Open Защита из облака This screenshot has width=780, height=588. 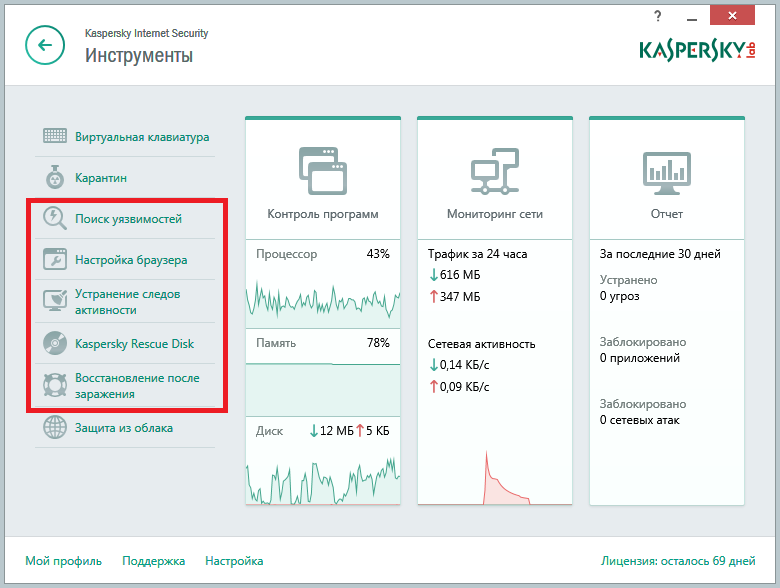coord(124,428)
